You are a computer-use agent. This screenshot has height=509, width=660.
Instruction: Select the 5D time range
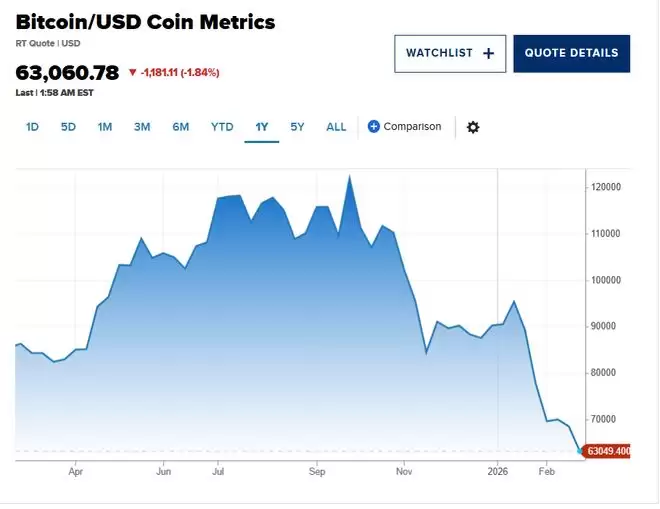(68, 127)
